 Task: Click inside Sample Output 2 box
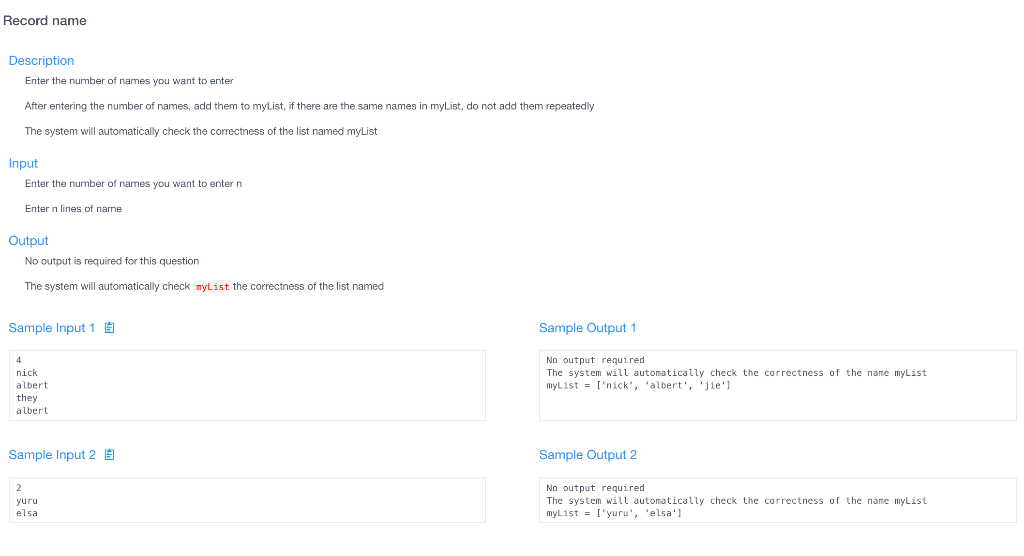tap(777, 500)
